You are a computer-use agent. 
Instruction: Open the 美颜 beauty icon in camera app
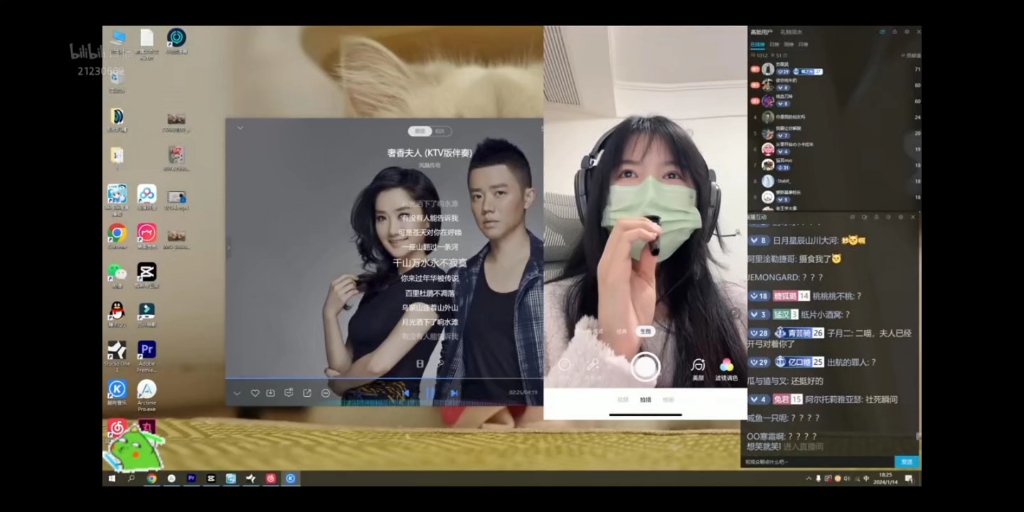pos(698,369)
